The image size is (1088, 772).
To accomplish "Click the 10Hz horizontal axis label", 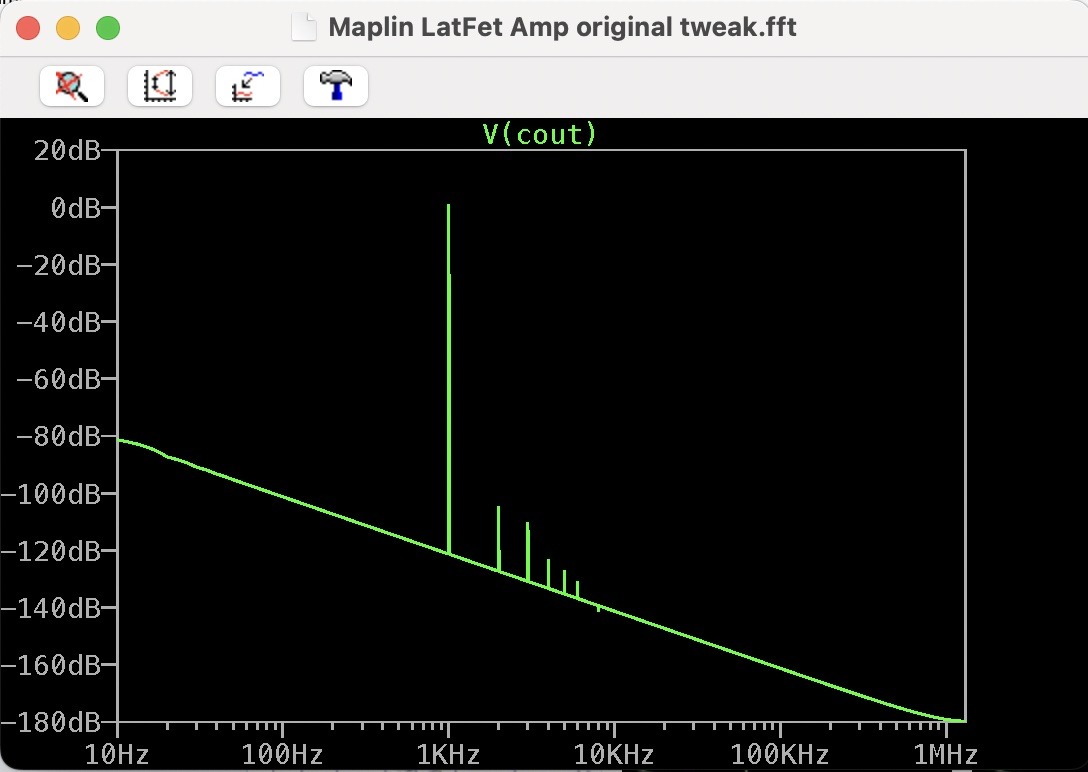I will tap(117, 754).
